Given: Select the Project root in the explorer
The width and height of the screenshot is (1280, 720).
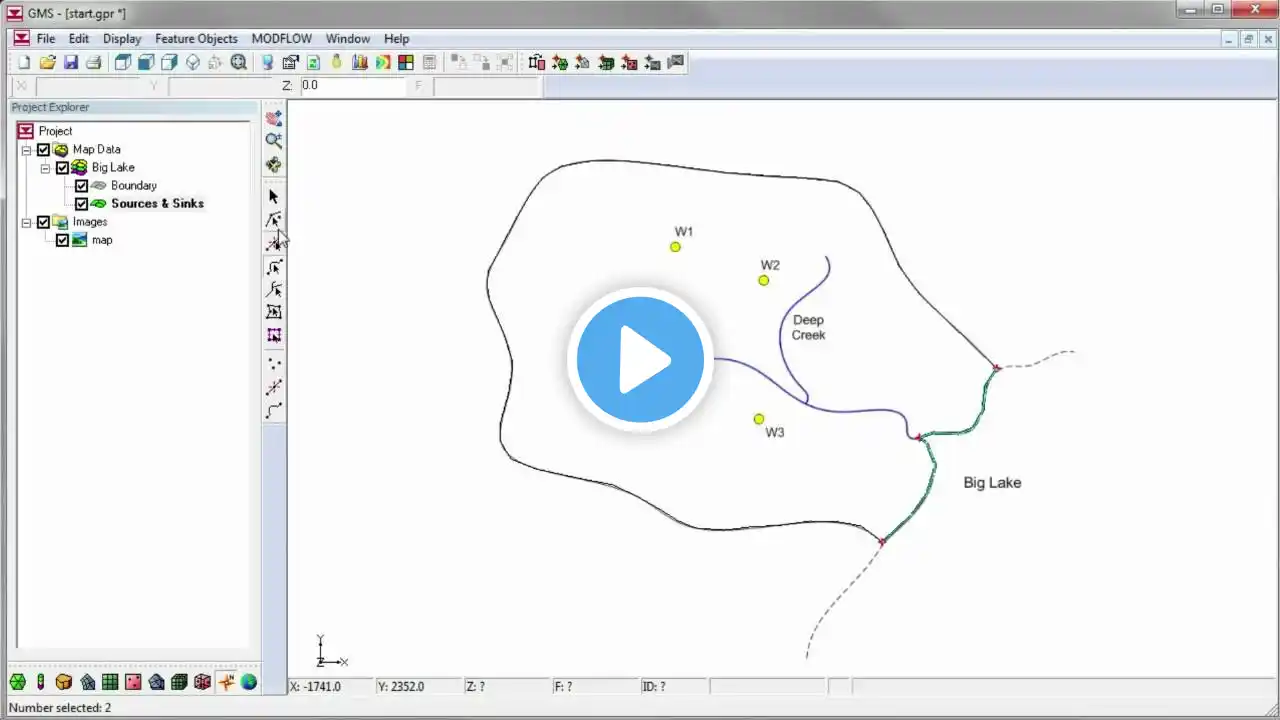Looking at the screenshot, I should [x=55, y=131].
